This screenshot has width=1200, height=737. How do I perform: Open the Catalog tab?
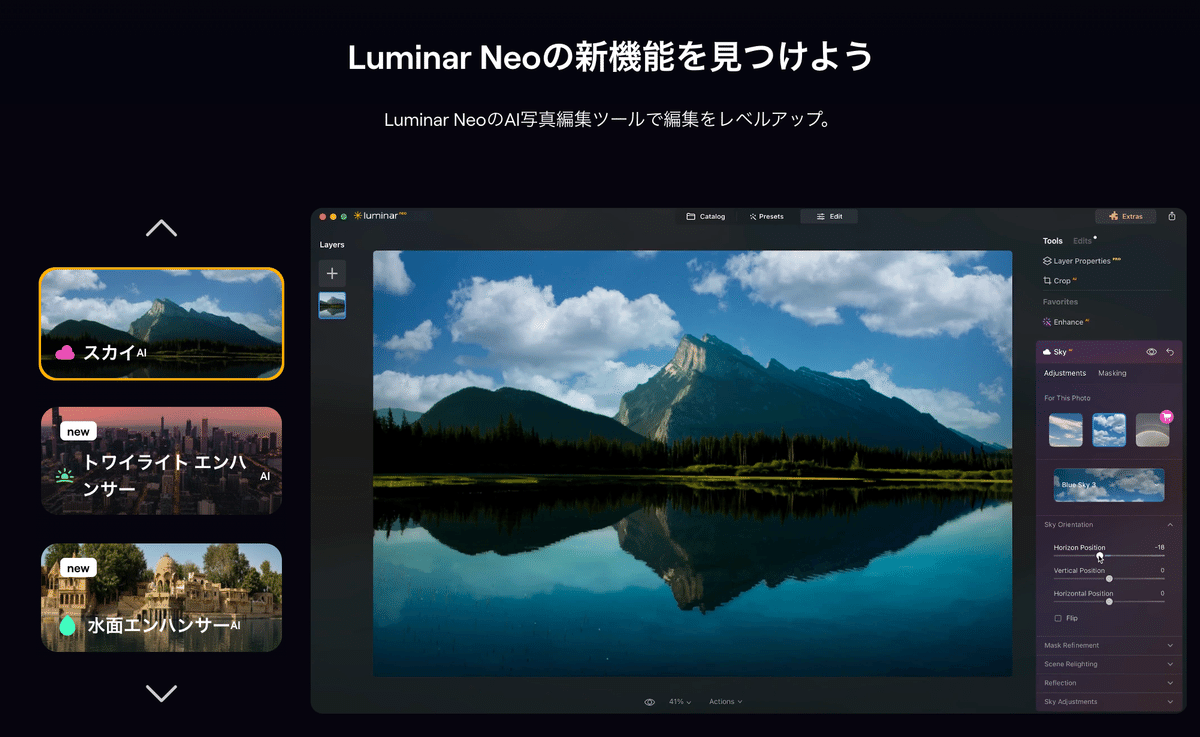pos(705,216)
